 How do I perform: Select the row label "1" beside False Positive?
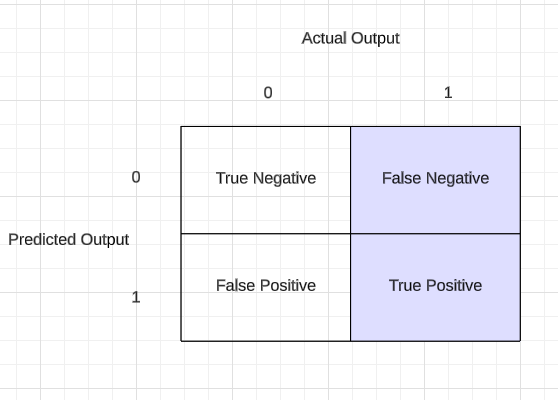point(136,297)
